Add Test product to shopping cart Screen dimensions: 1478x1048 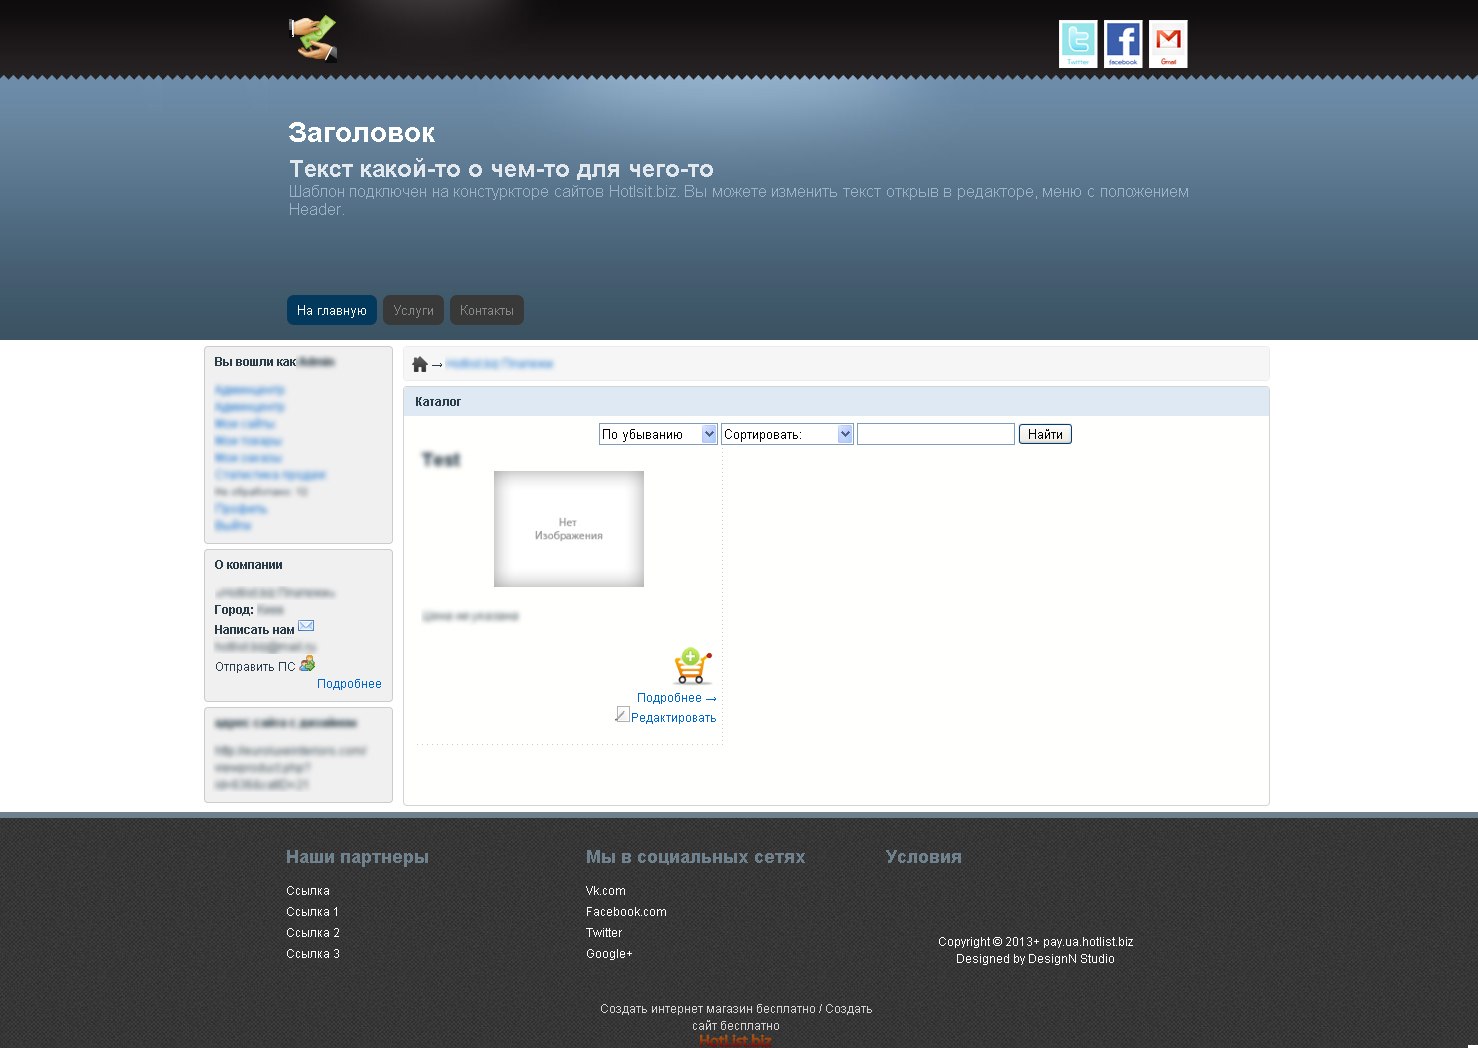click(692, 666)
